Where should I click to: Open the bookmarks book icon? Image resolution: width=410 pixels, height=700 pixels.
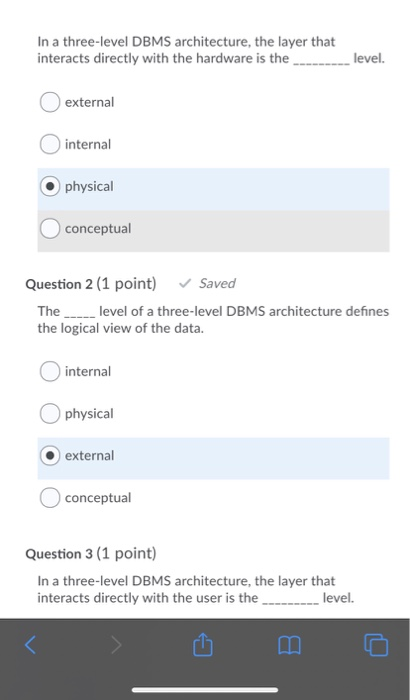click(289, 646)
